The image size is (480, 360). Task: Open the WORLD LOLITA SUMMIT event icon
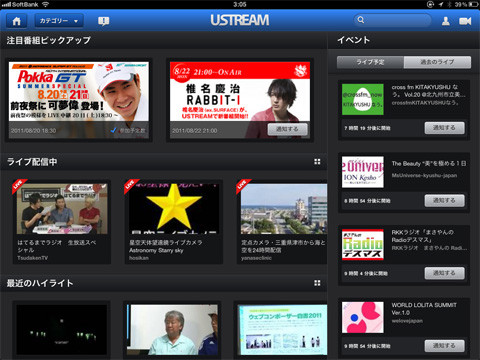(x=363, y=317)
